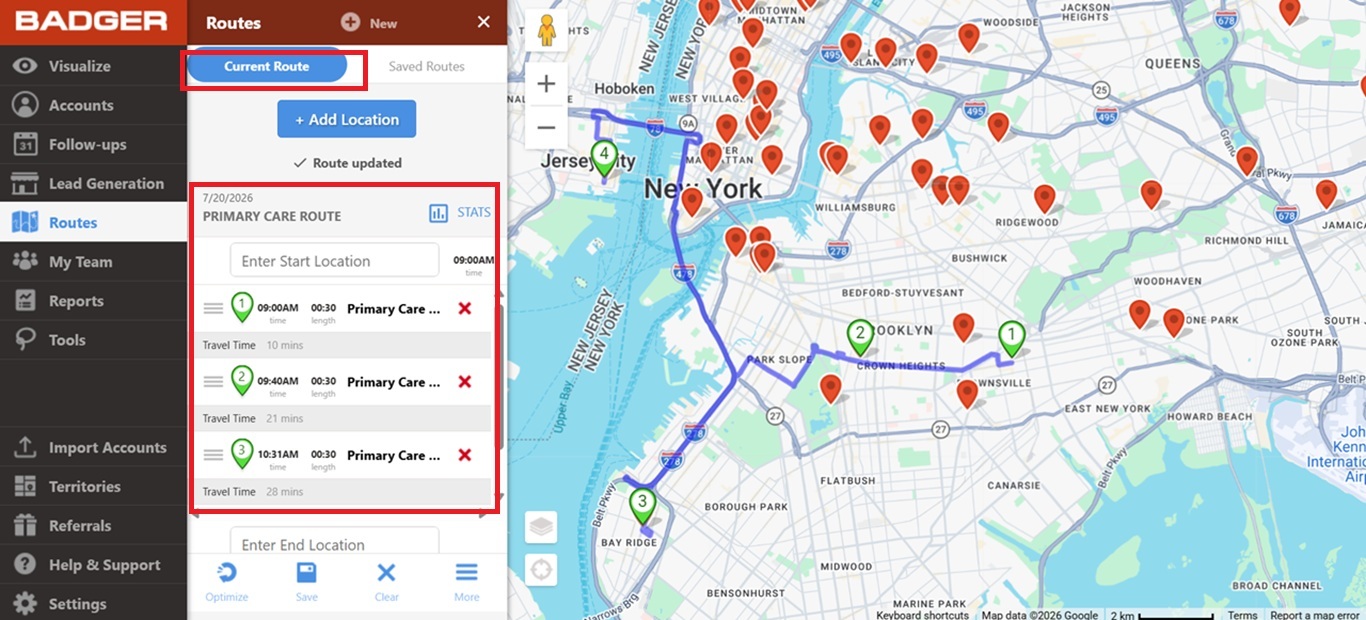Viewport: 1366px width, 620px height.
Task: Go to Follow-ups in sidebar
Action: 93,144
